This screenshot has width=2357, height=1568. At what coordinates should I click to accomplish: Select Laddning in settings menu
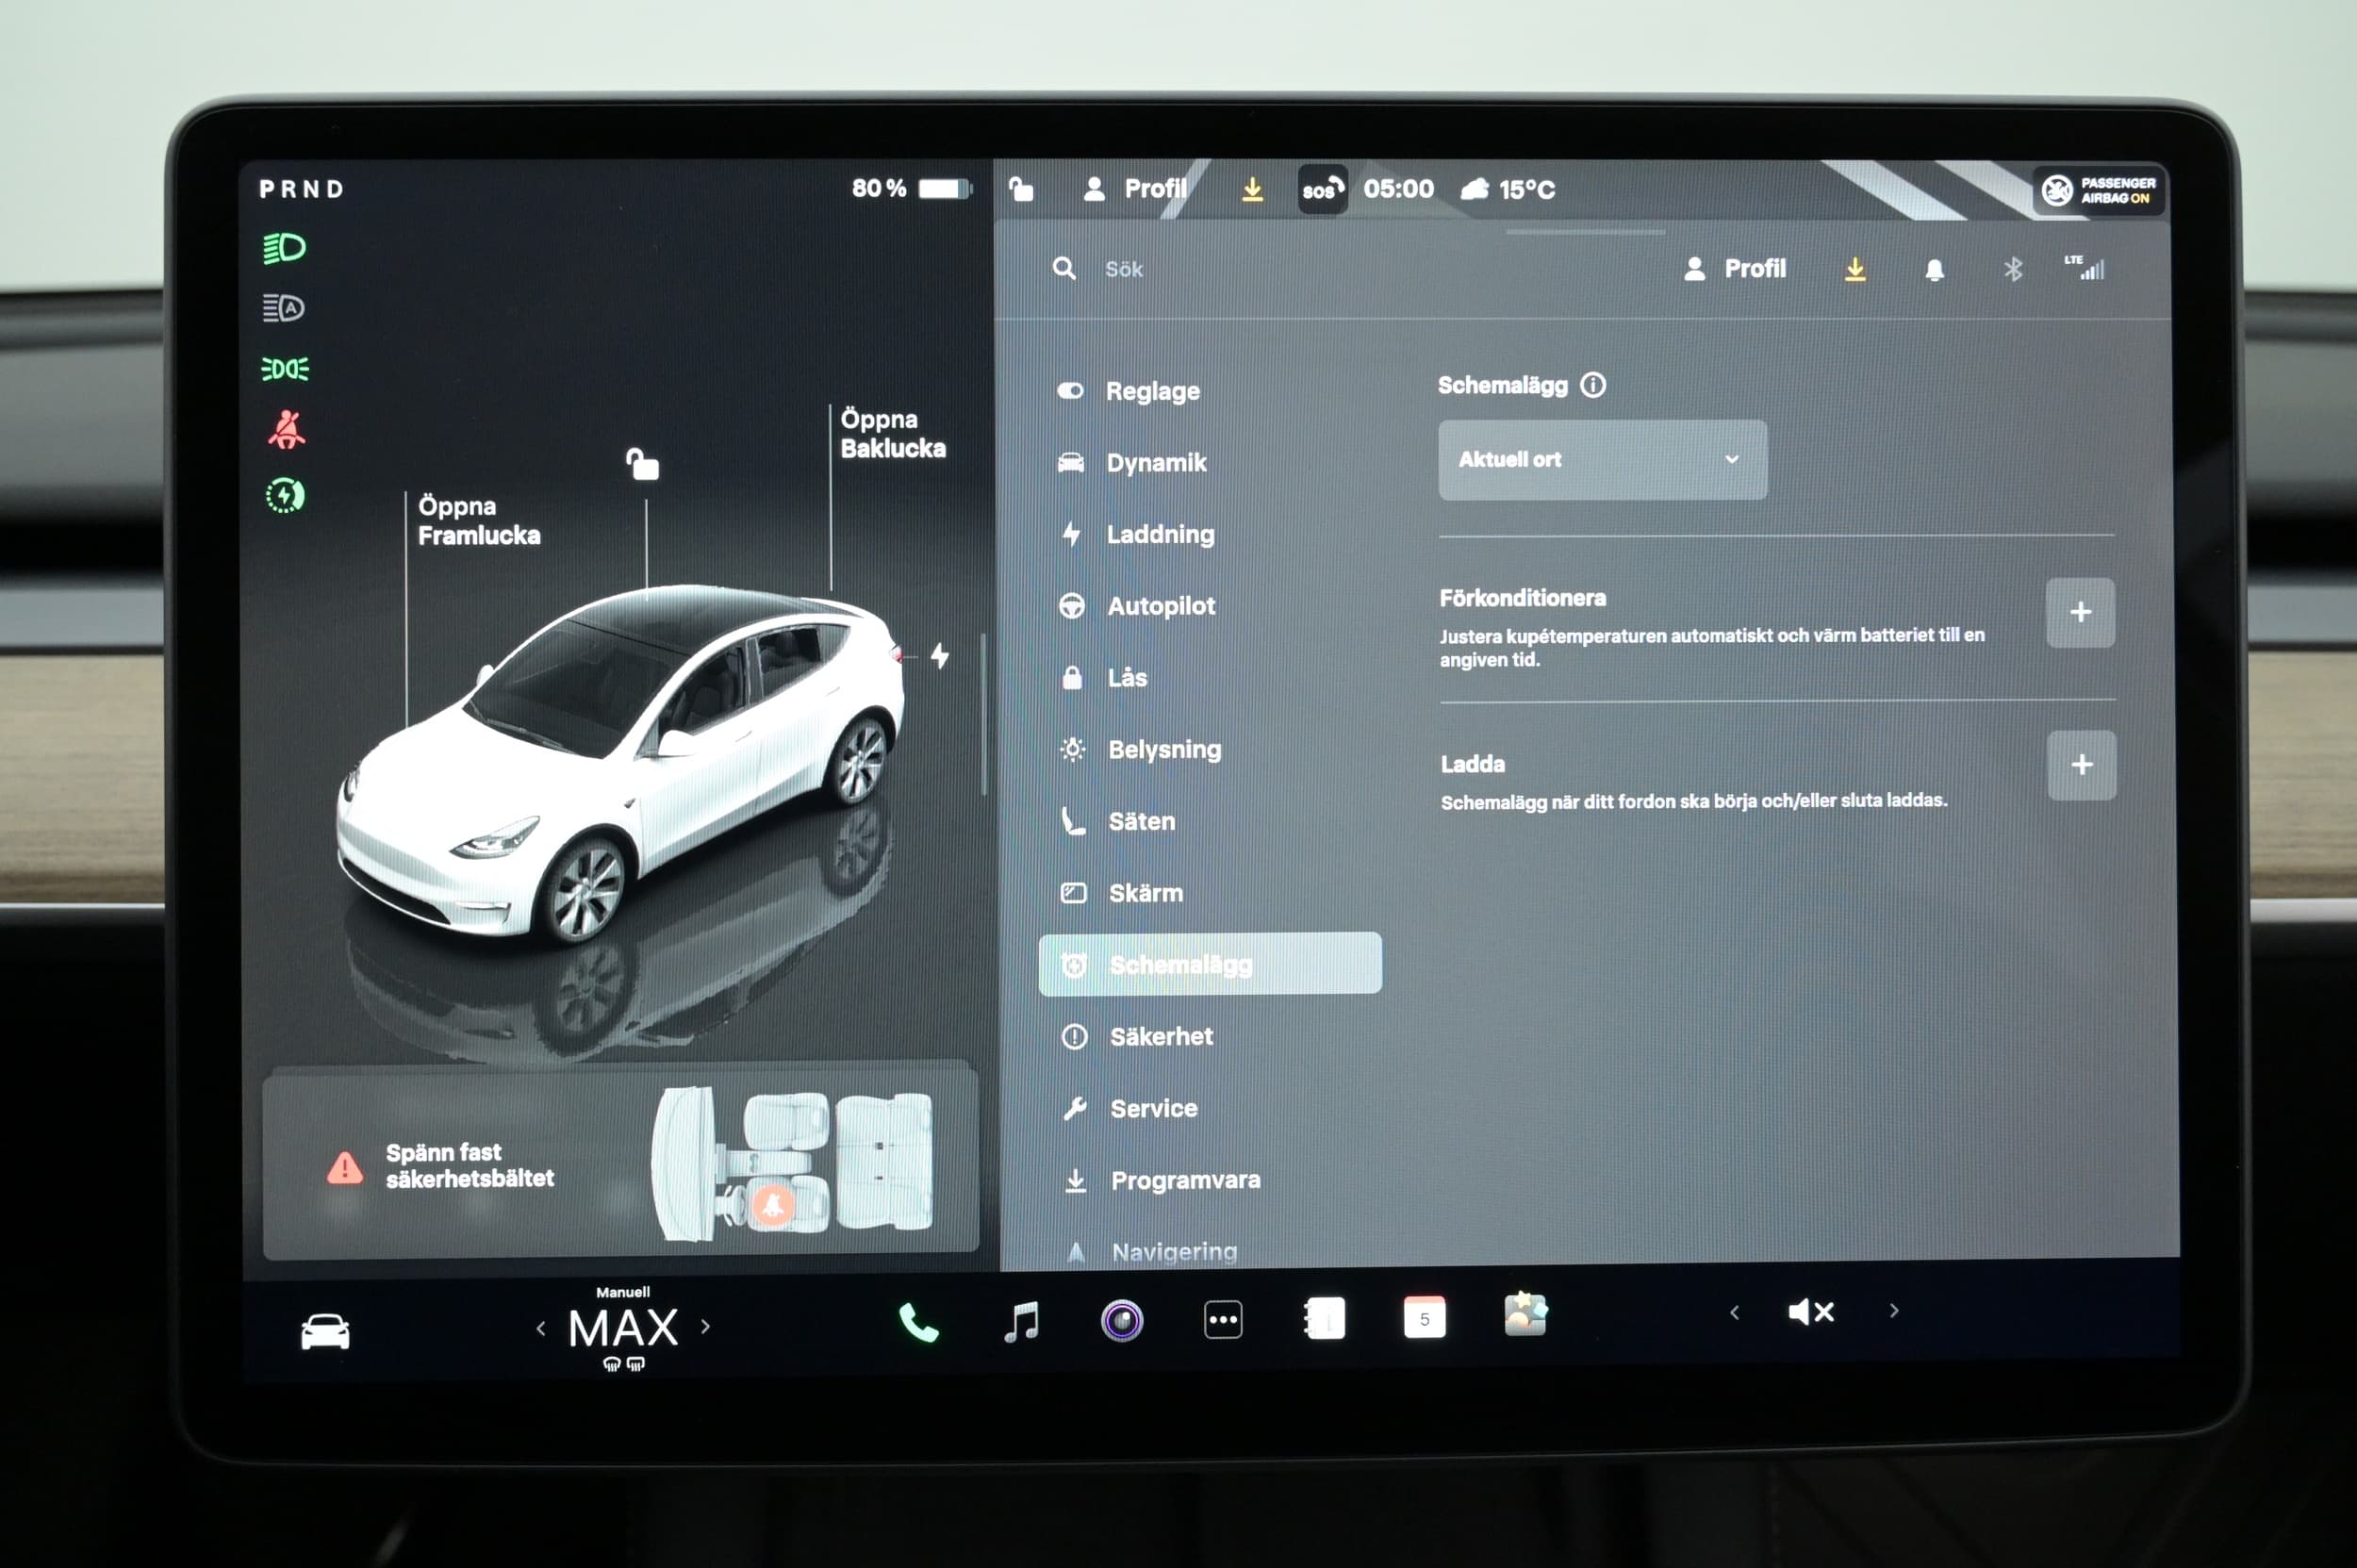(1159, 535)
